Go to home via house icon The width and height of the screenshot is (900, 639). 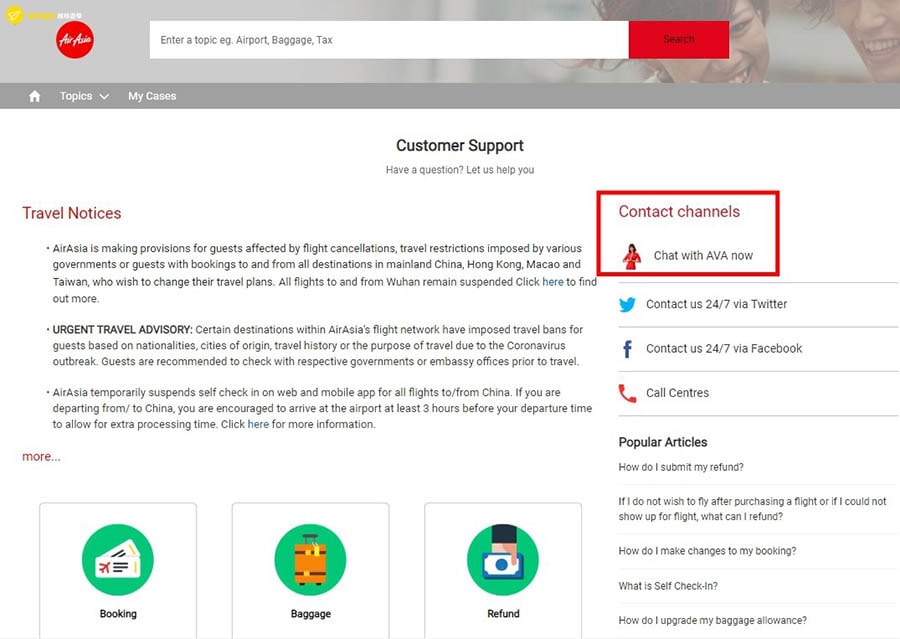tap(35, 96)
